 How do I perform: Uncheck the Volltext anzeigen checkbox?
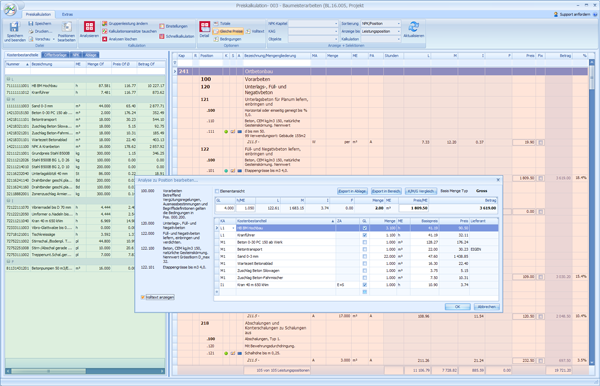tap(143, 297)
